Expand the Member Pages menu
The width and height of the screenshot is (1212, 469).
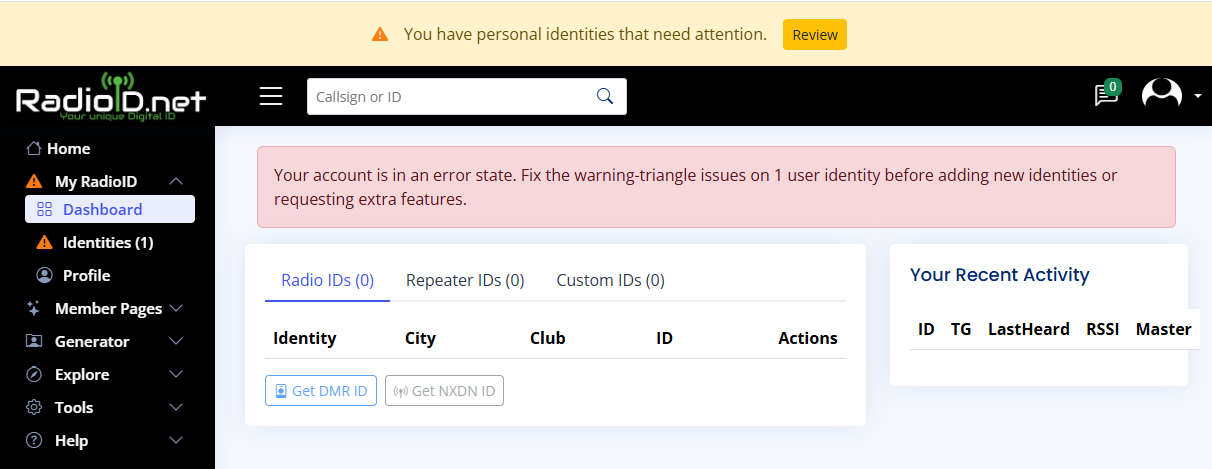coord(176,309)
